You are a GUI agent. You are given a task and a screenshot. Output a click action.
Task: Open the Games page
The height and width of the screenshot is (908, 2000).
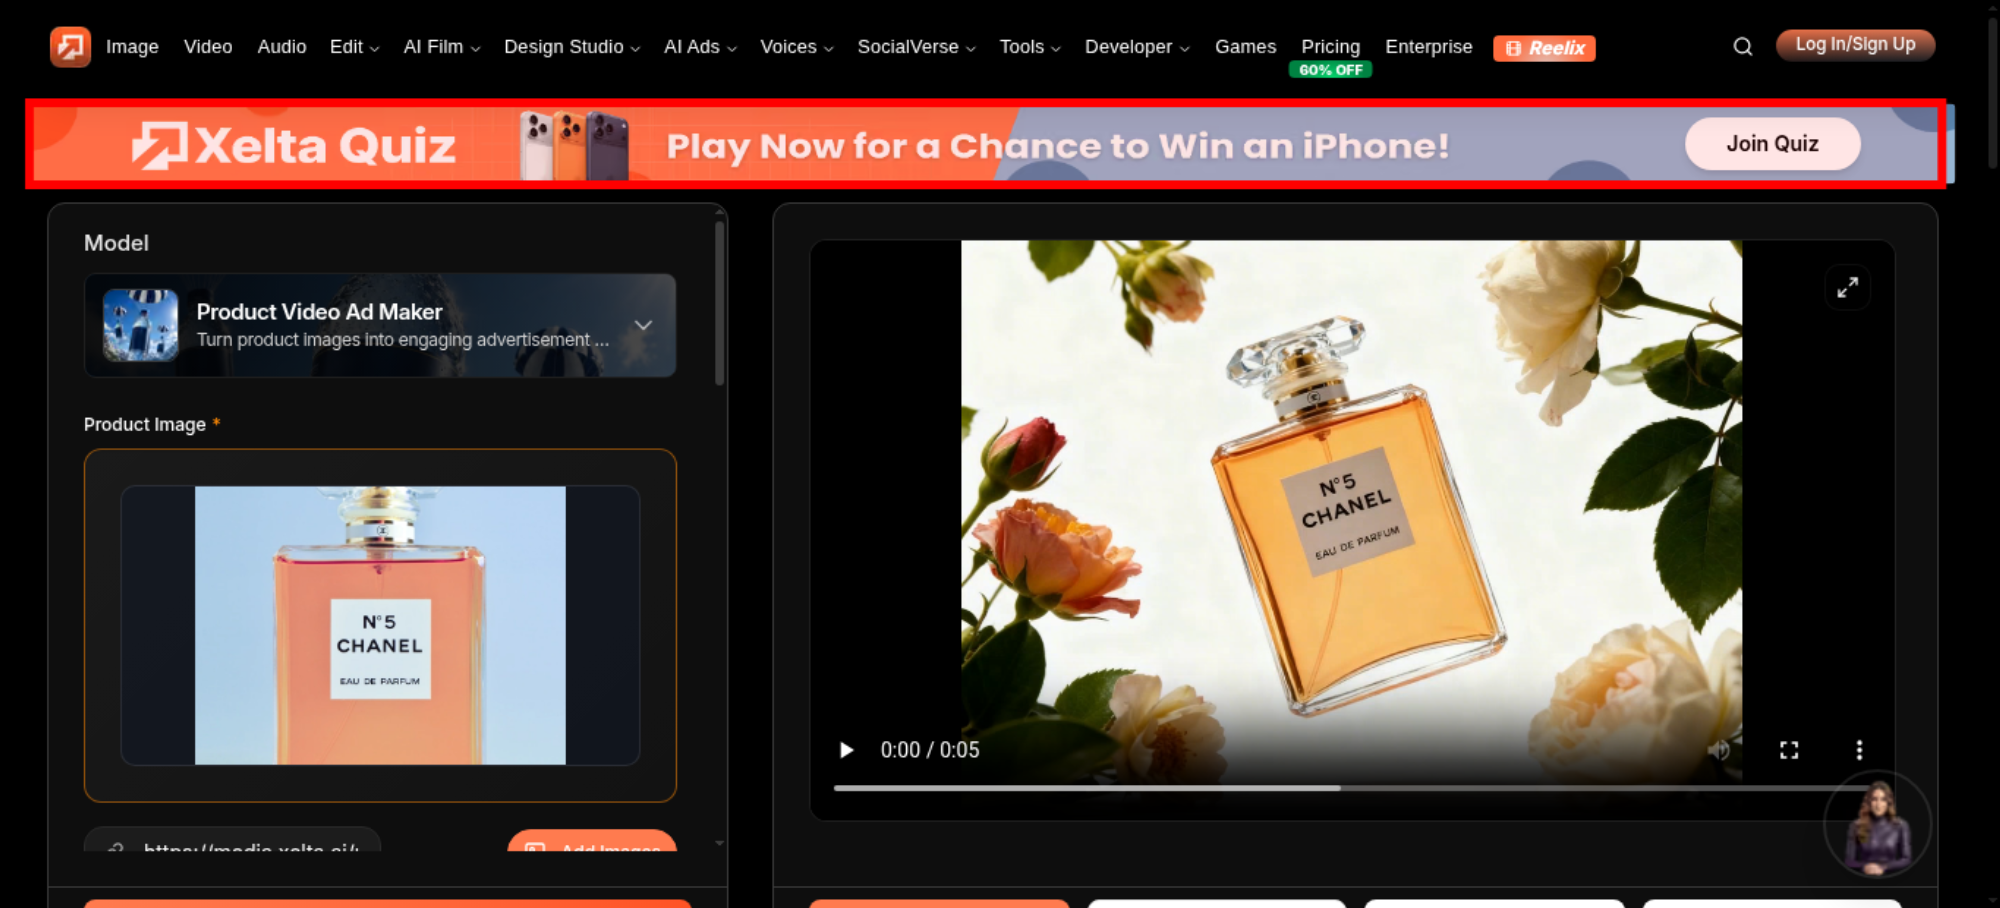(1245, 47)
